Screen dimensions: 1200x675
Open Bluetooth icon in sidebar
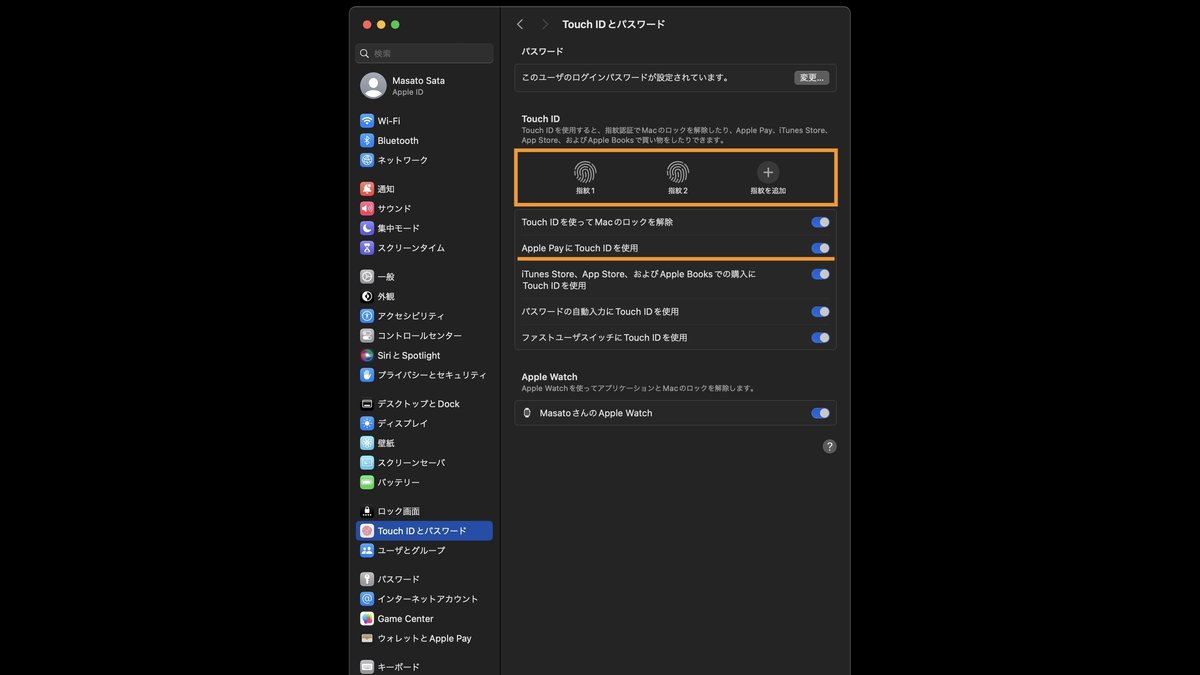(367, 141)
